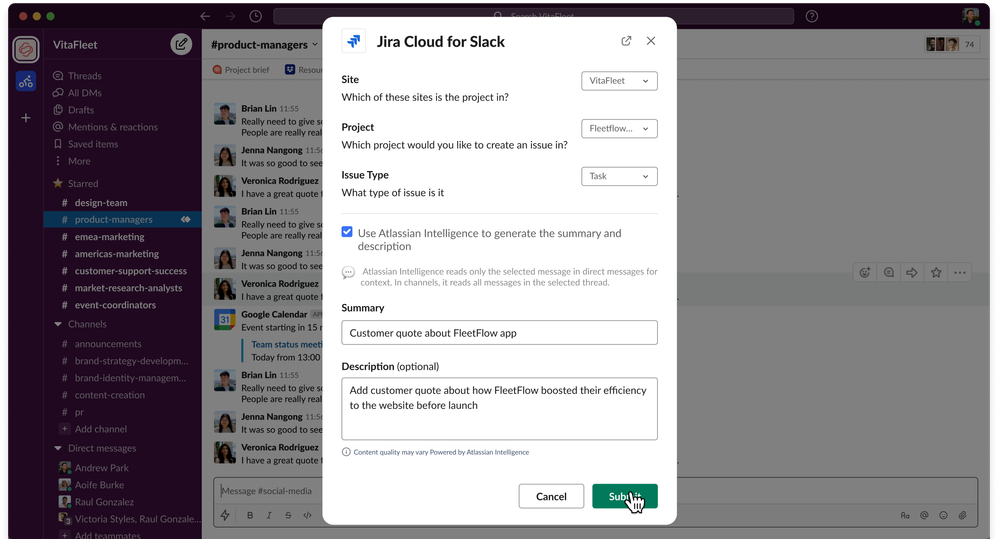
Task: Open Jira dialog in new window icon
Action: coord(626,41)
